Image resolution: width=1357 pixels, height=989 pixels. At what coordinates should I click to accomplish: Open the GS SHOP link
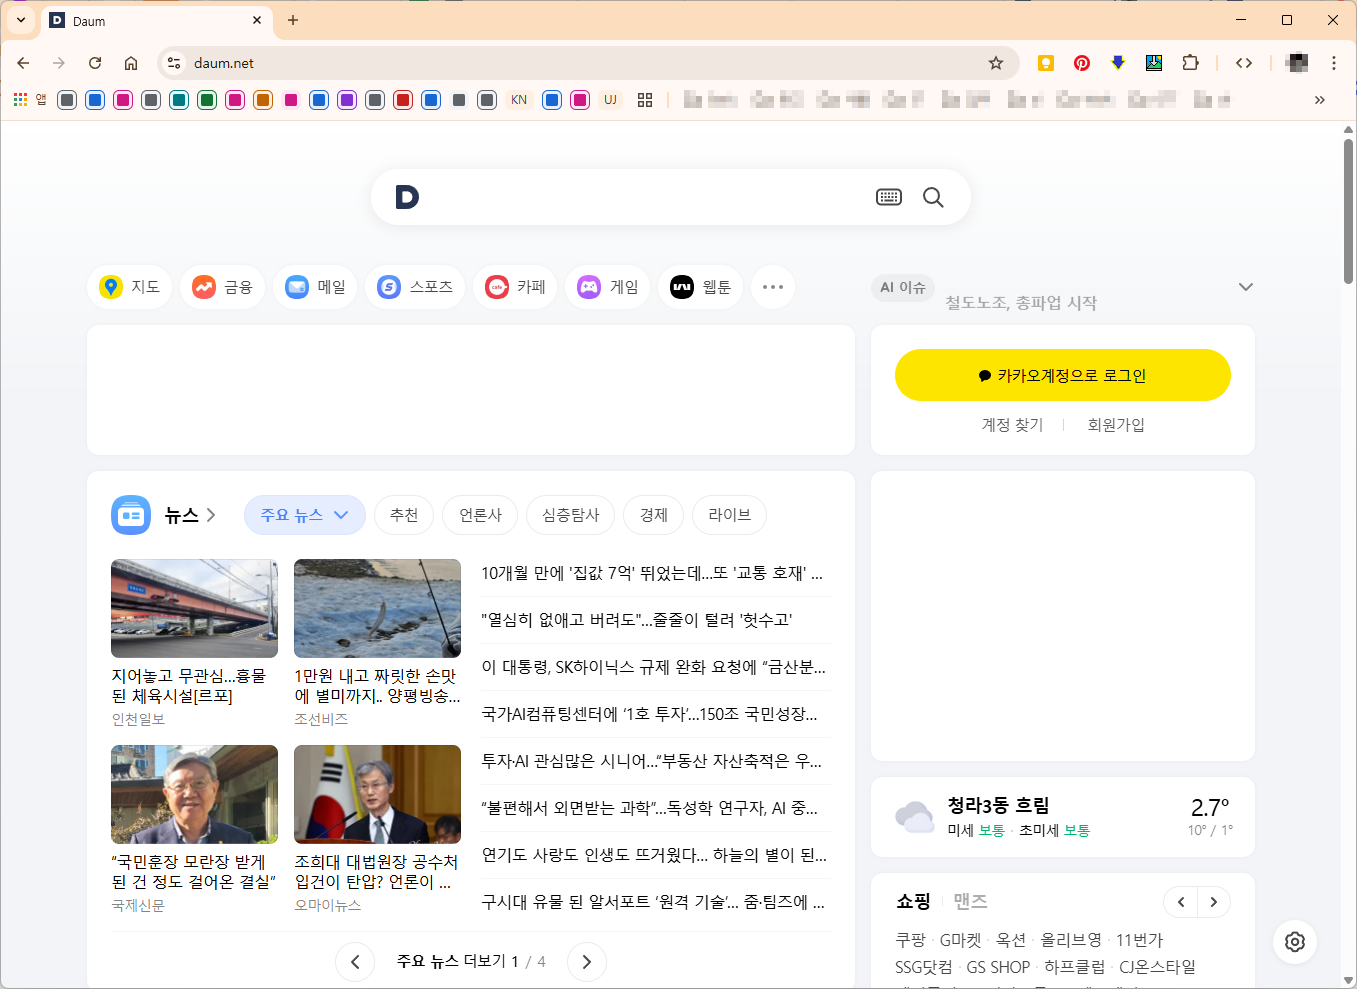tap(998, 967)
